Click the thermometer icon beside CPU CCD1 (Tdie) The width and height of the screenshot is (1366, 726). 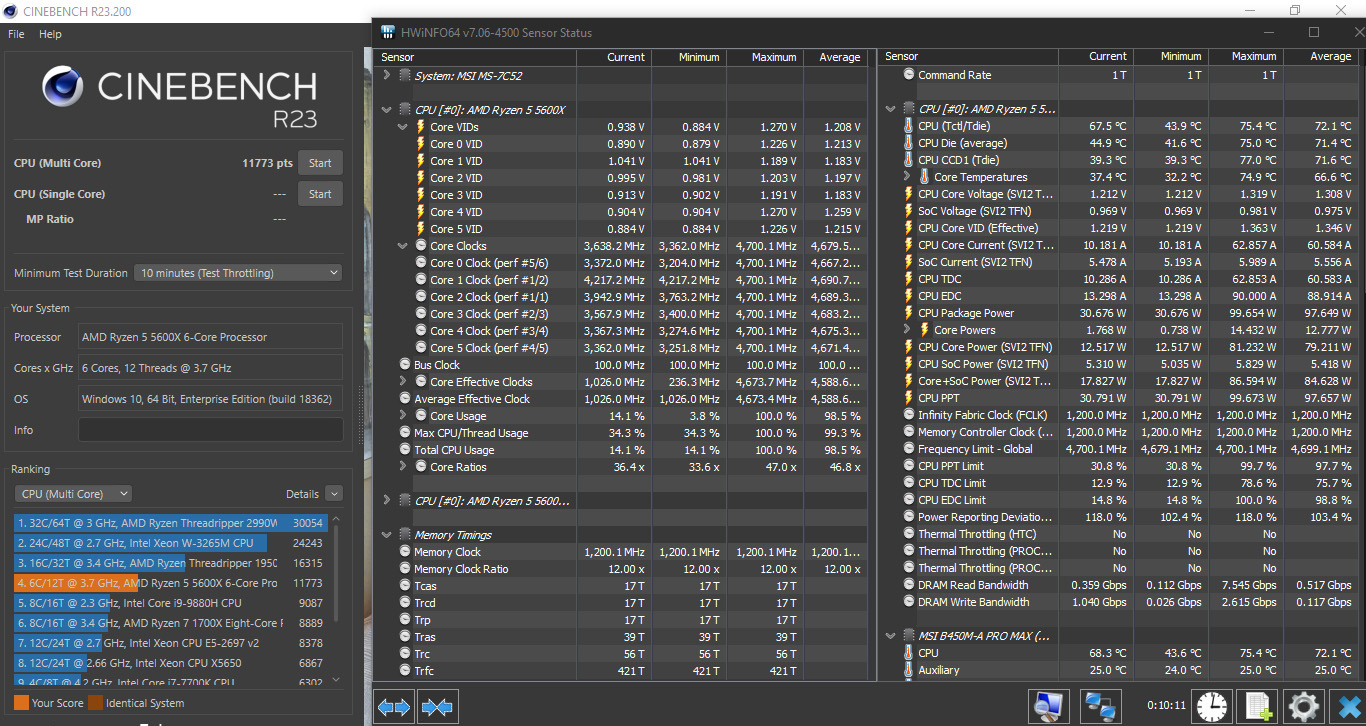click(x=908, y=160)
